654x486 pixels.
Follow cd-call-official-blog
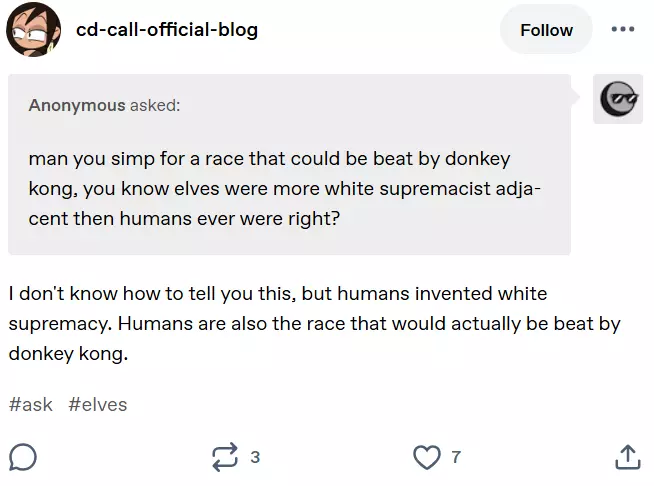[x=546, y=30]
